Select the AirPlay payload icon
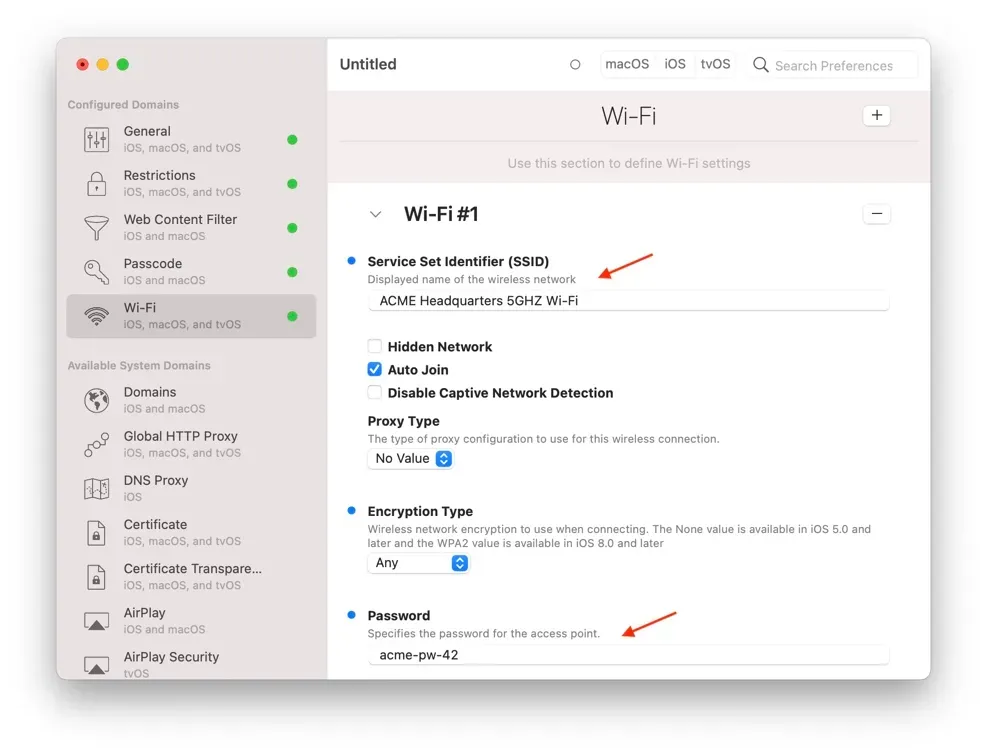This screenshot has width=987, height=754. point(95,620)
